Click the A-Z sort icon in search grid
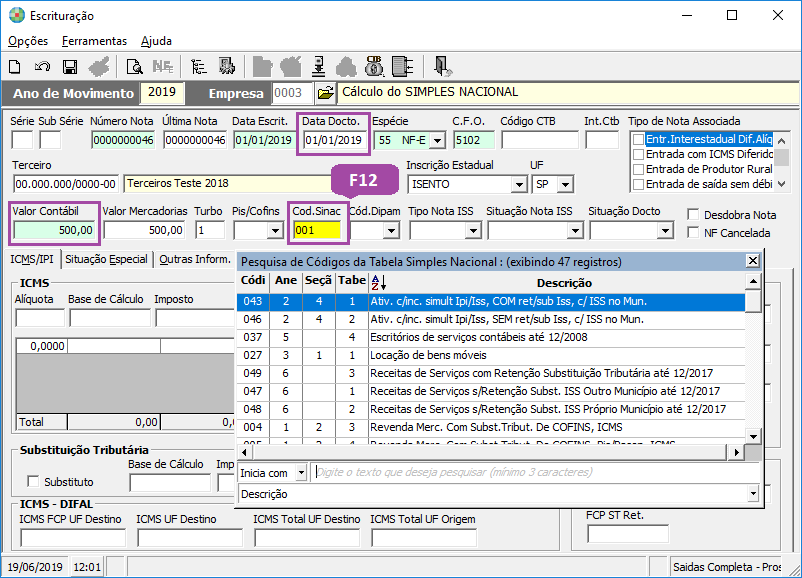802x578 pixels. point(378,282)
